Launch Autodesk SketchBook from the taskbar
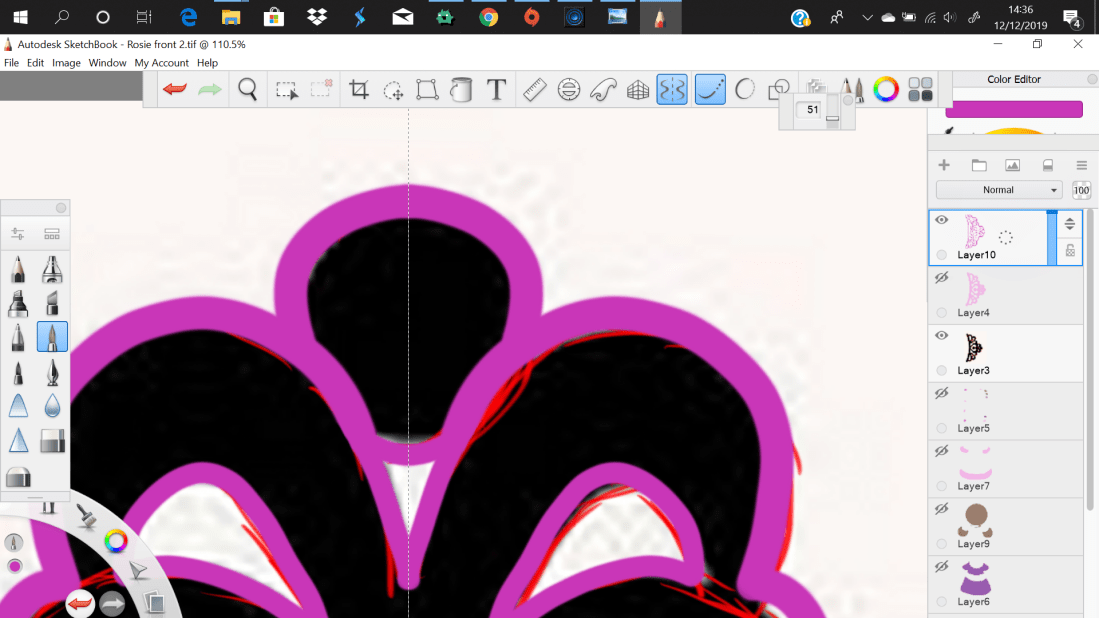This screenshot has width=1099, height=618. tap(660, 16)
